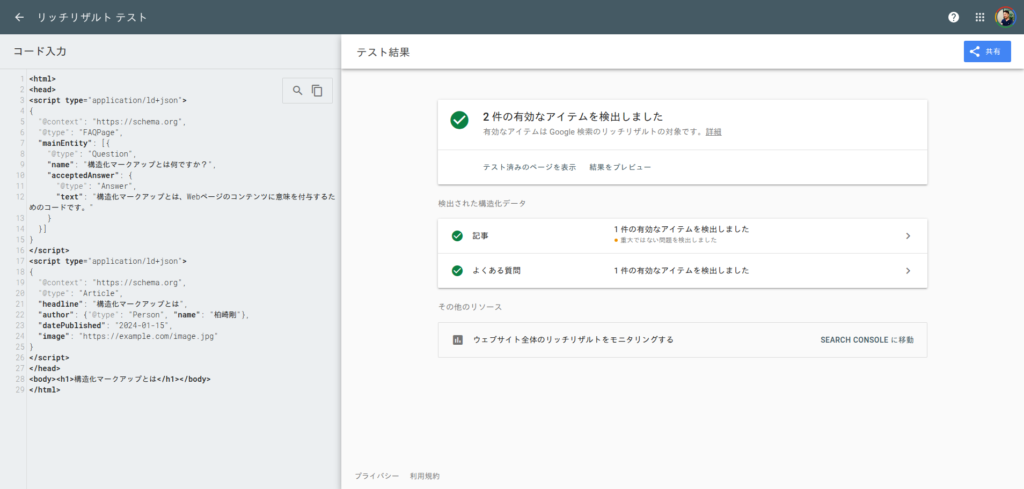Image resolution: width=1024 pixels, height=489 pixels.
Task: Click 2 件の有効なアイテムを検出しました heading
Action: point(573,117)
